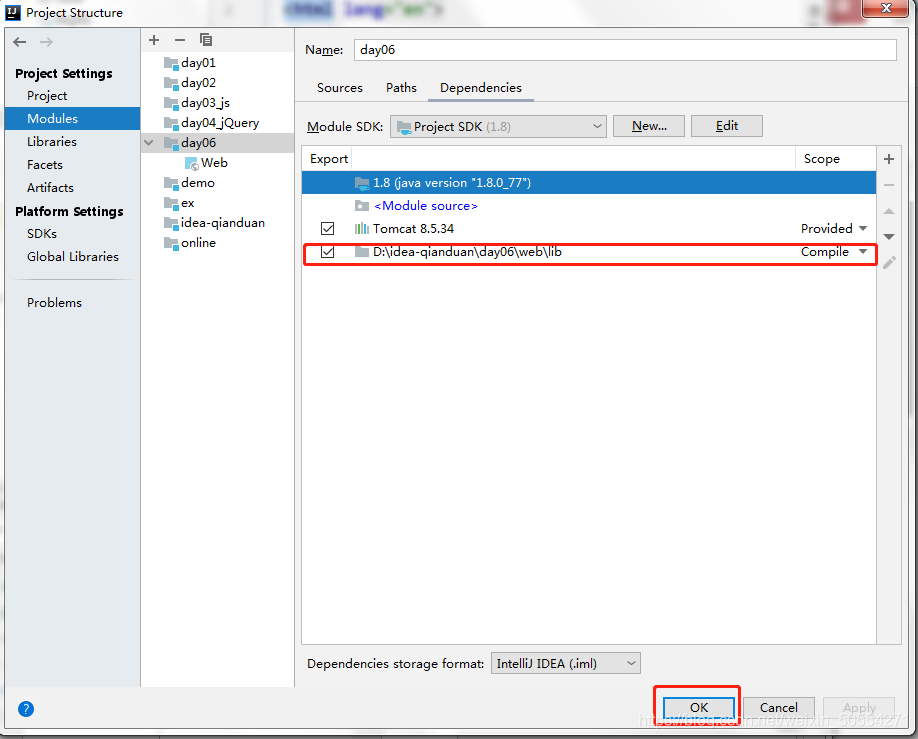
Task: Click the day02 module folder icon
Action: click(171, 83)
